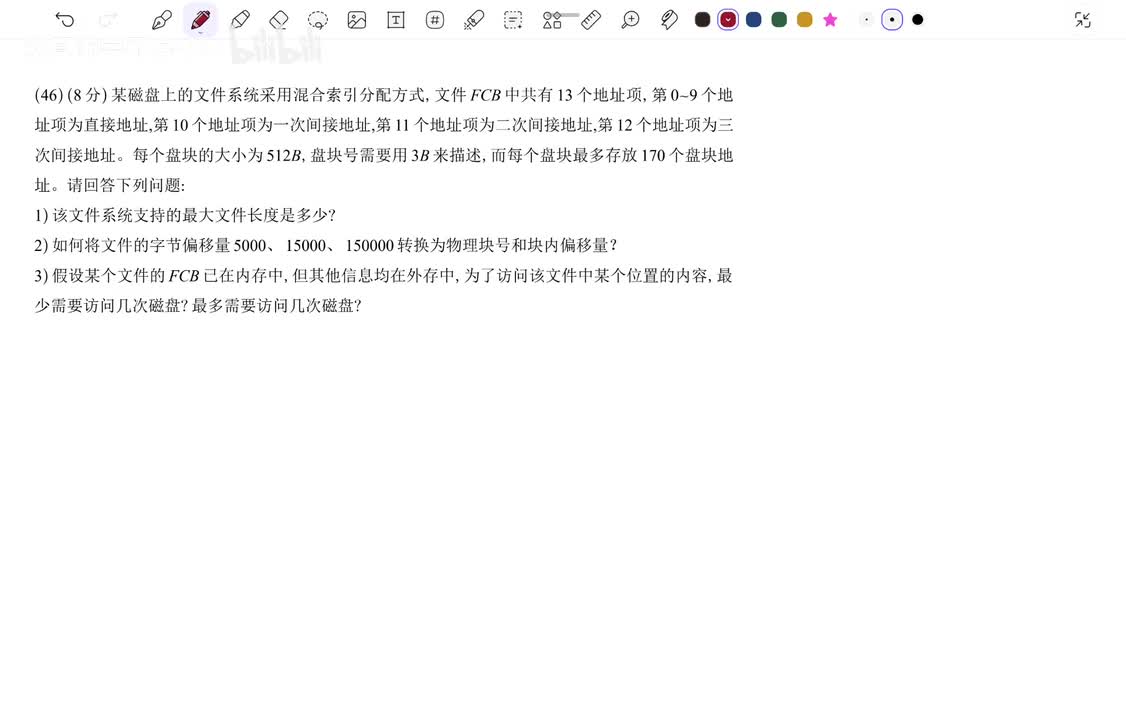Open the selected dark red color dropdown
Viewport: 1126px width, 720px height.
pyautogui.click(x=728, y=20)
